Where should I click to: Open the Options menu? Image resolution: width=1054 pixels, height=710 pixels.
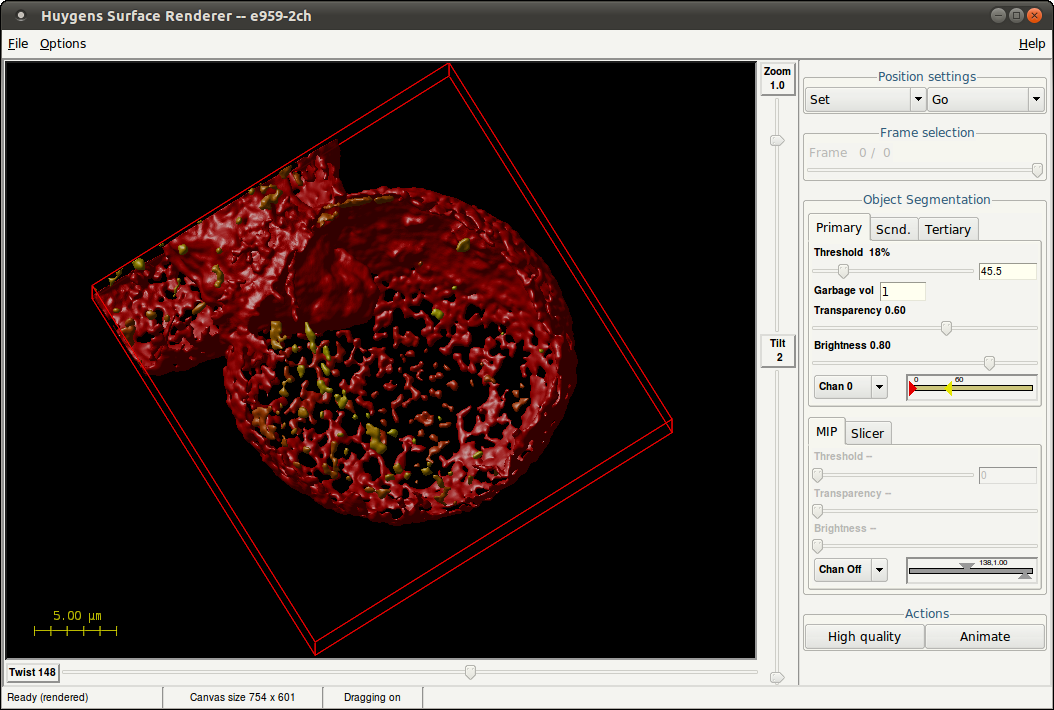coord(63,43)
